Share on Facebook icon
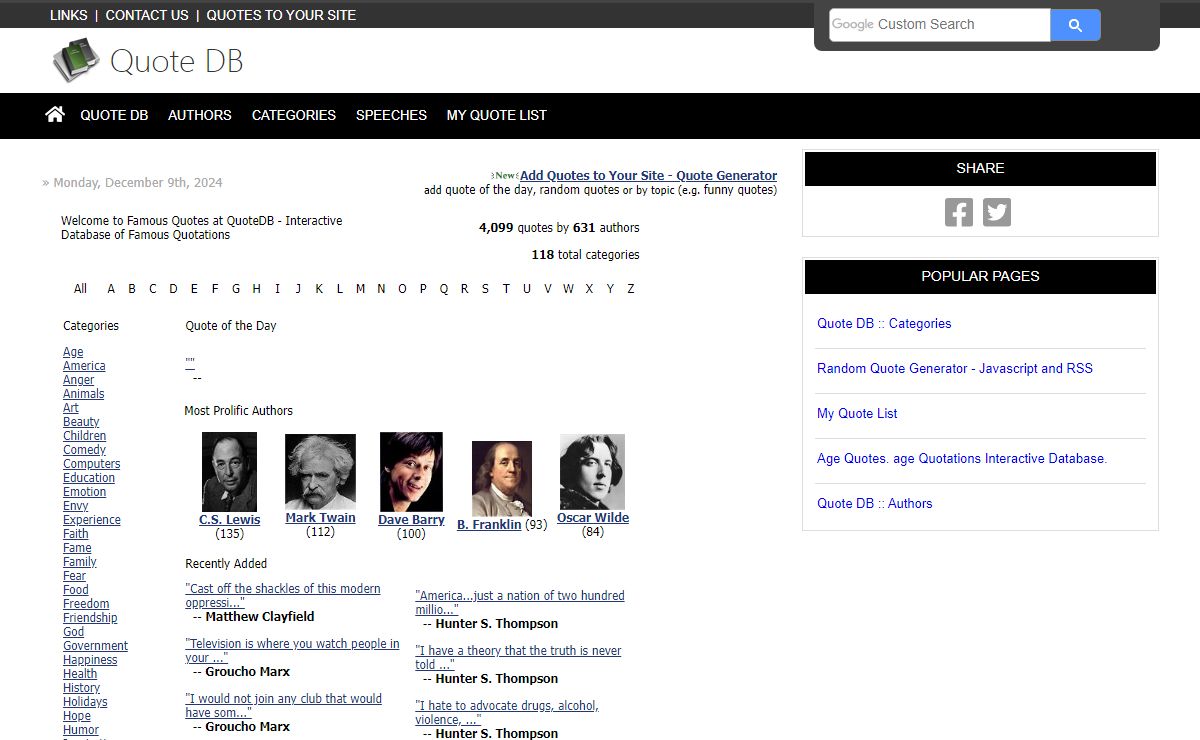 959,212
